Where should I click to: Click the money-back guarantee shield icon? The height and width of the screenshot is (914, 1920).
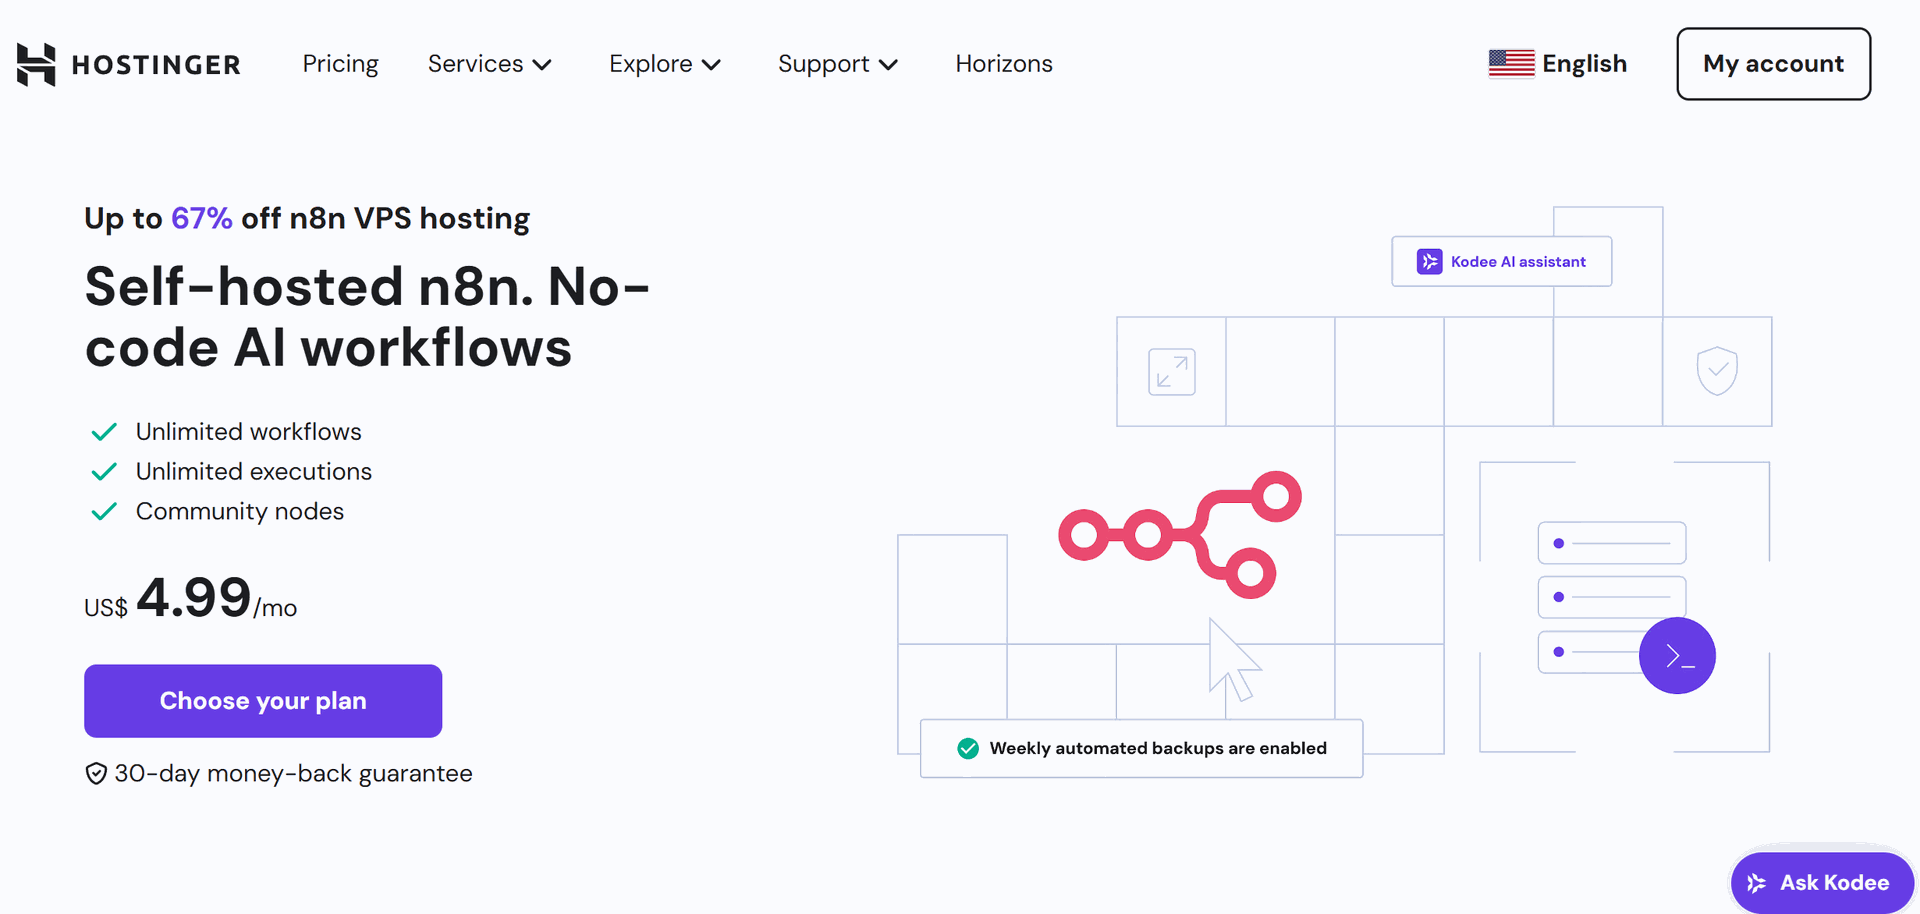pos(96,774)
